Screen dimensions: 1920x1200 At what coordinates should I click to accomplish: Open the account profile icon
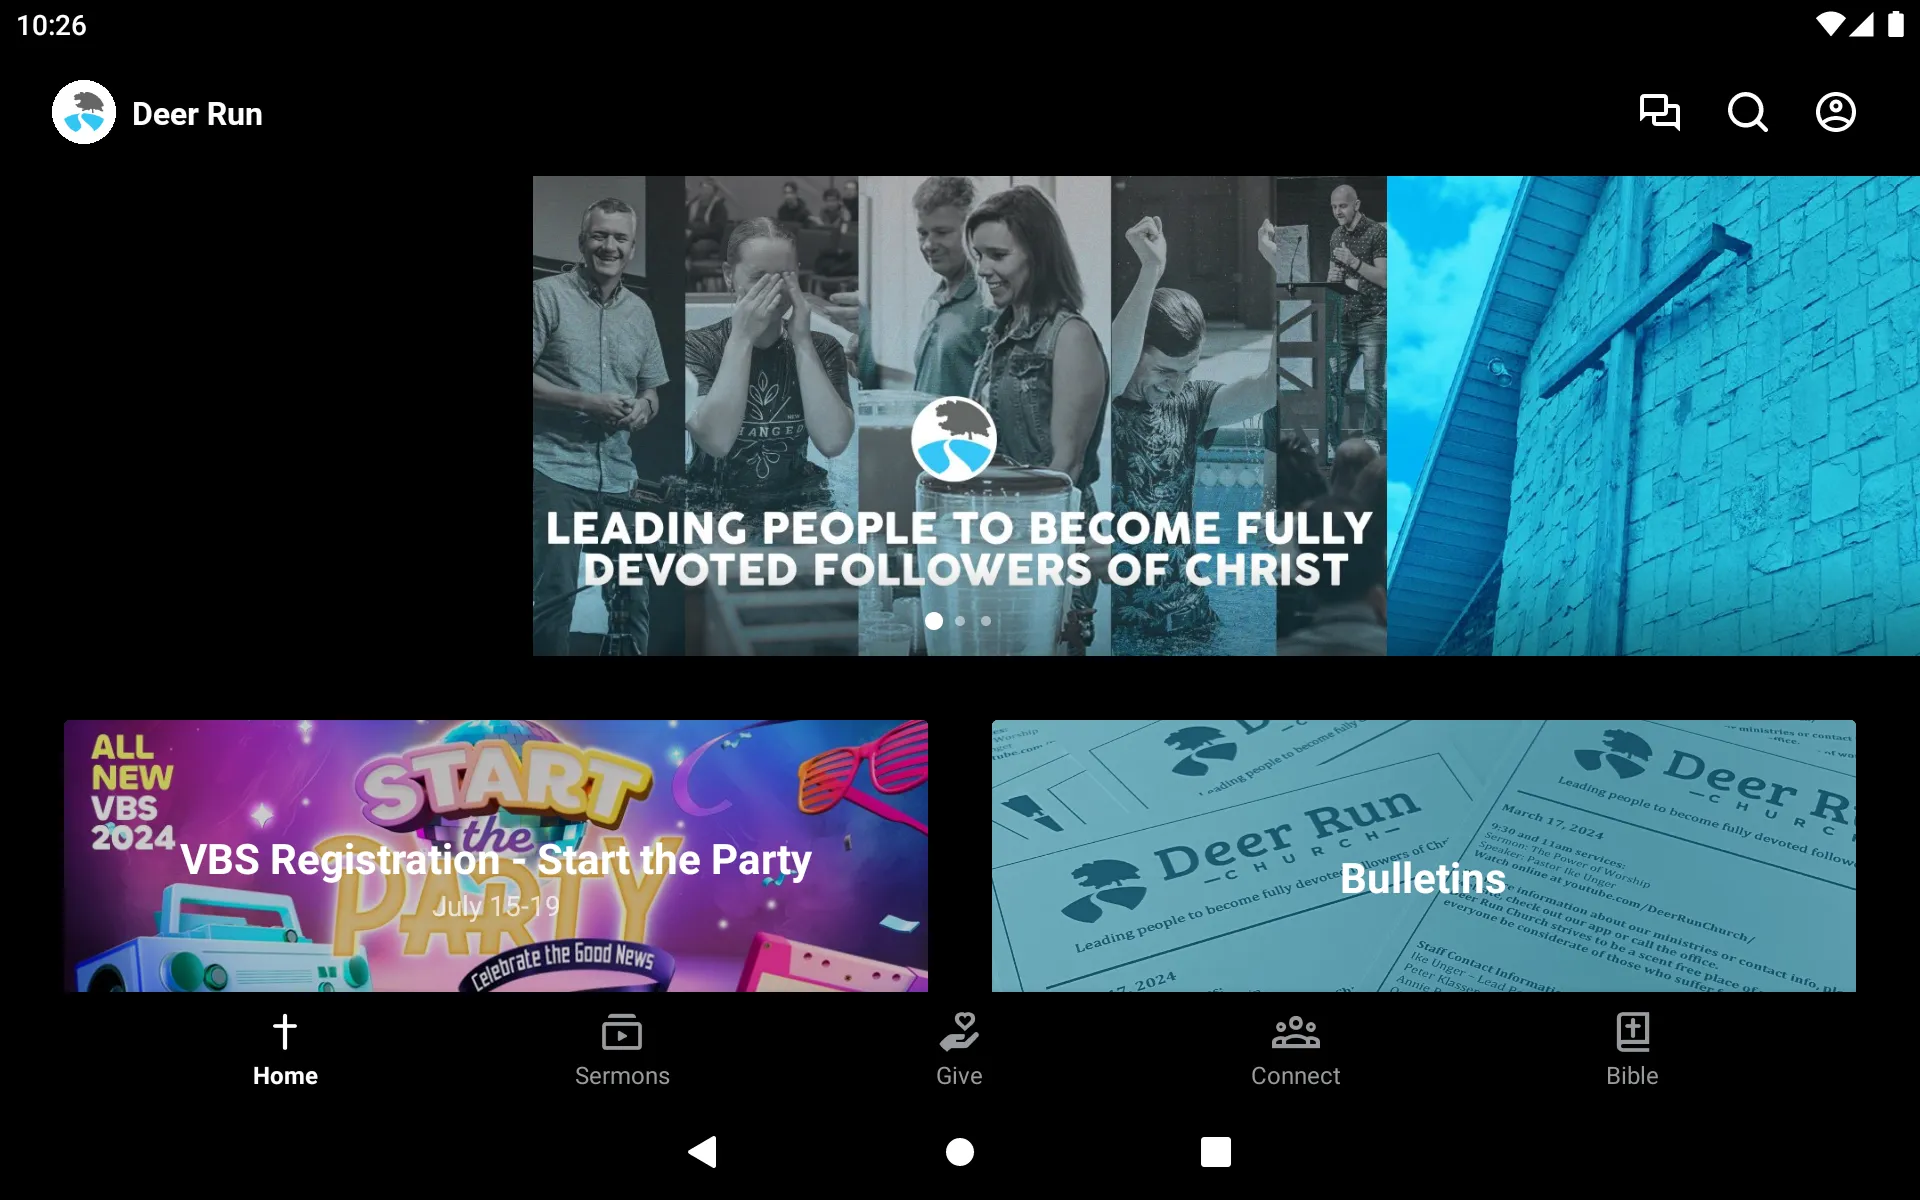pyautogui.click(x=1837, y=112)
